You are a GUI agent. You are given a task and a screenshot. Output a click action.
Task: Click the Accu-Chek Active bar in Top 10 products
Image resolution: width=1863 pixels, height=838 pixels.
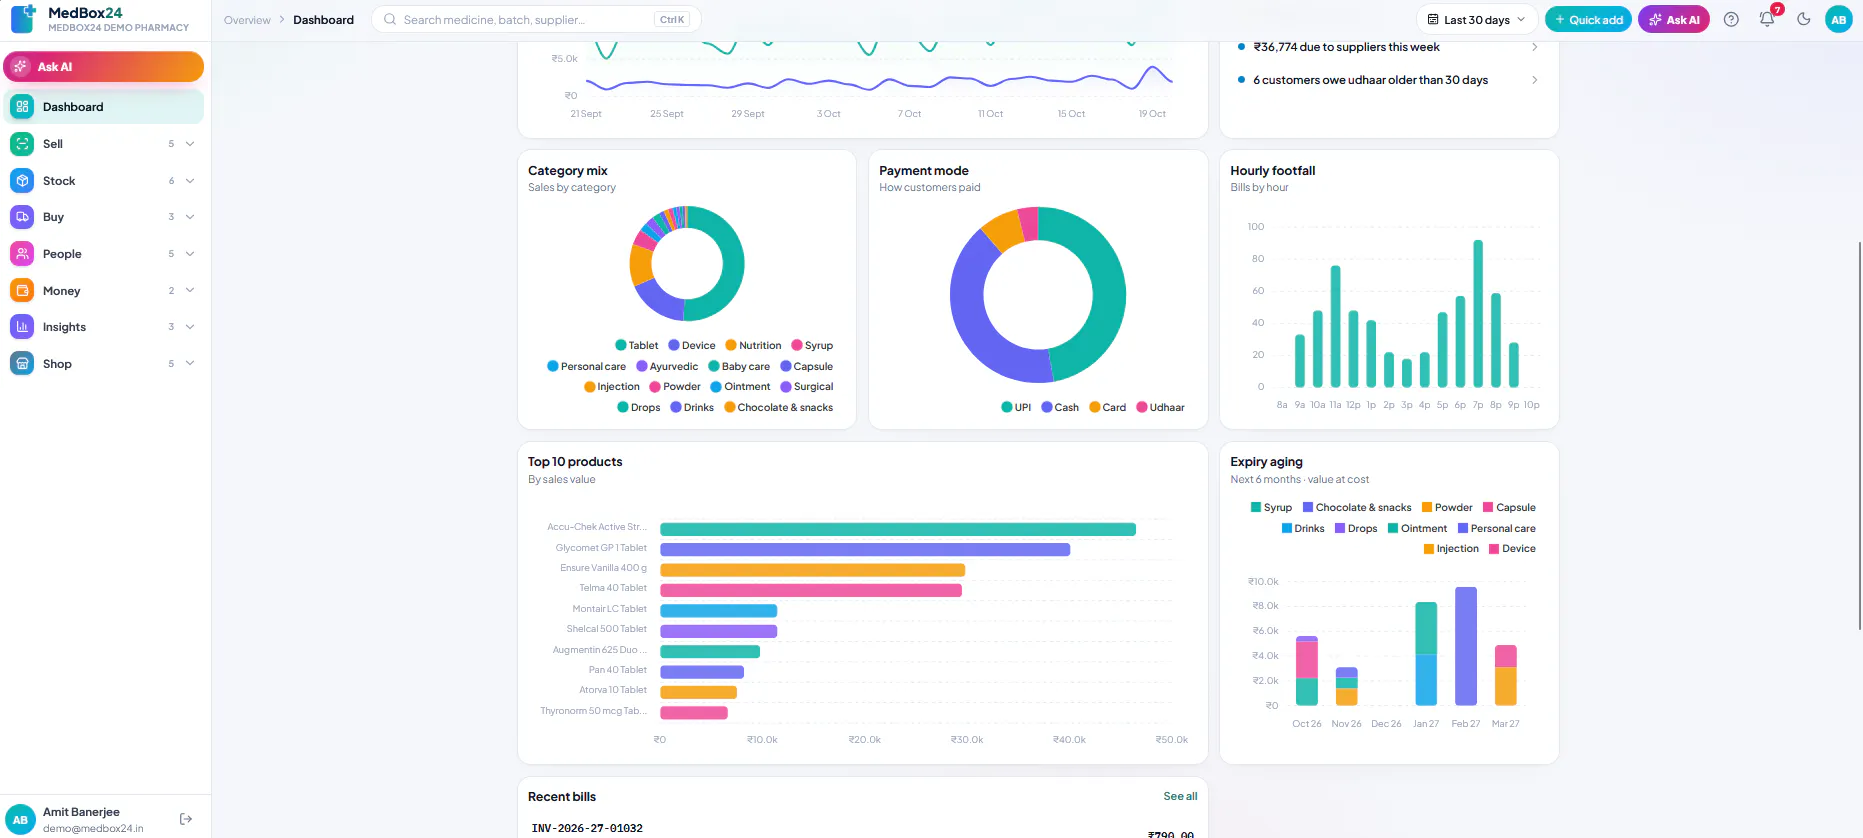pyautogui.click(x=898, y=529)
